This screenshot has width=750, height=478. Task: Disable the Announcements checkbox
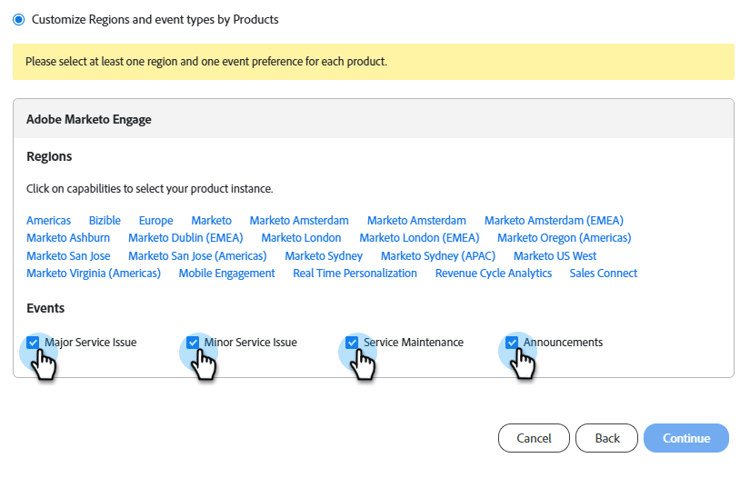(x=512, y=342)
